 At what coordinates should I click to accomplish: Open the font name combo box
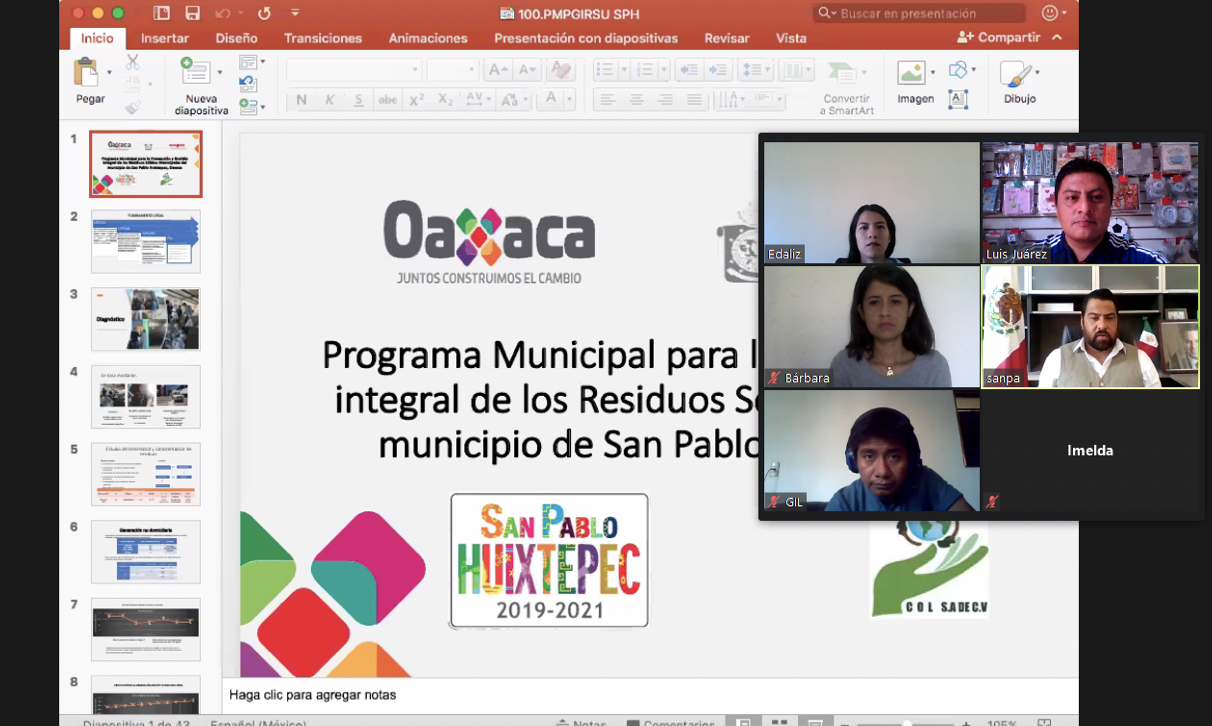click(354, 70)
